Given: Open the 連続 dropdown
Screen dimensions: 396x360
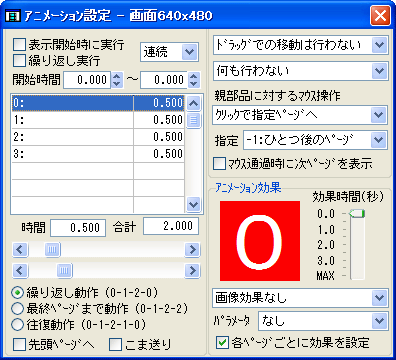Looking at the screenshot, I should [x=170, y=52].
